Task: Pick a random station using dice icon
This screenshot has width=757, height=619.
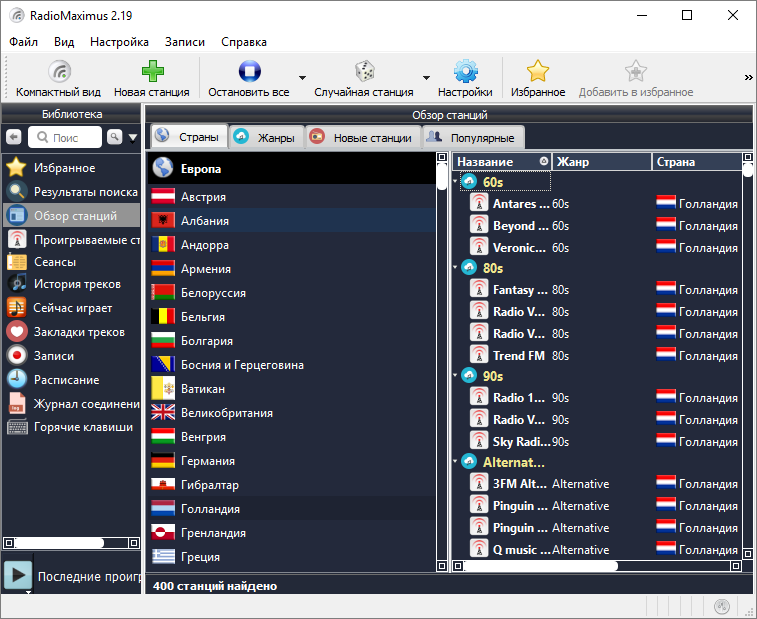Action: 364,73
